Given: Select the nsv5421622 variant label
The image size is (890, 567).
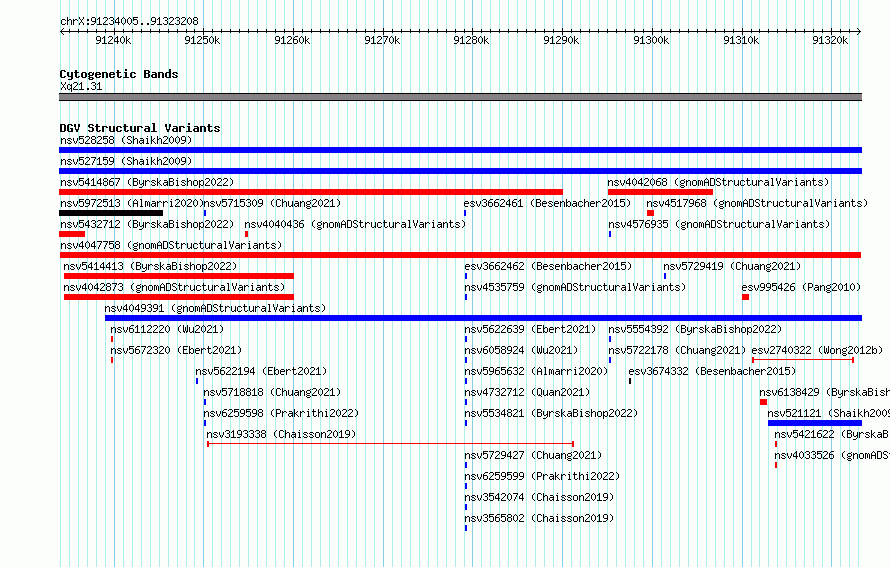Looking at the screenshot, I should coord(832,434).
